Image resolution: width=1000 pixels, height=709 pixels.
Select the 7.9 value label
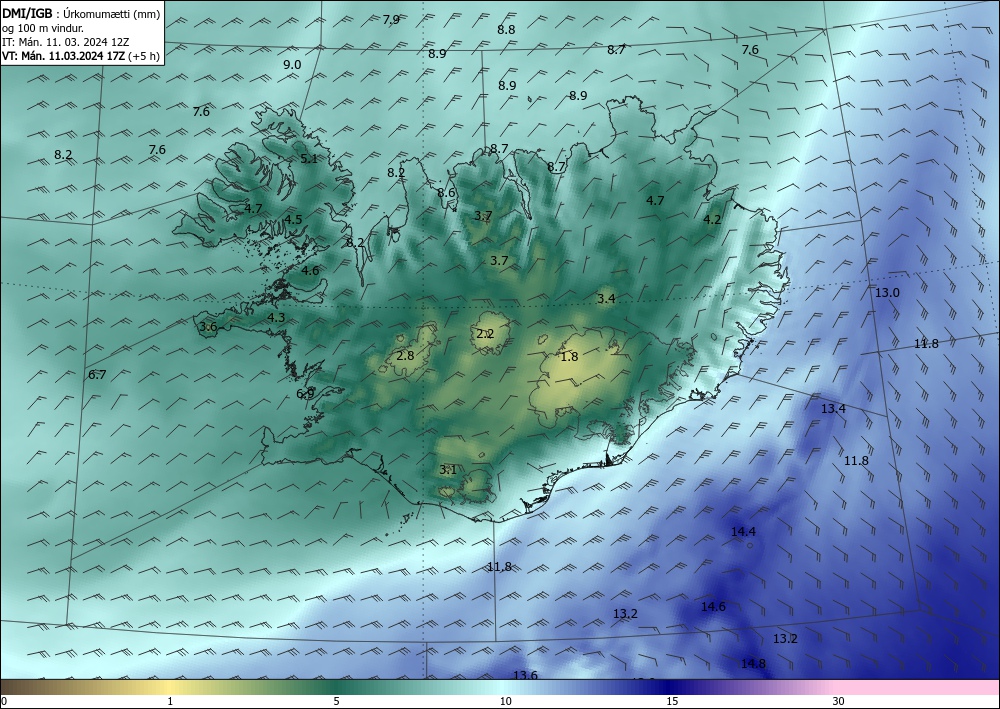(391, 20)
